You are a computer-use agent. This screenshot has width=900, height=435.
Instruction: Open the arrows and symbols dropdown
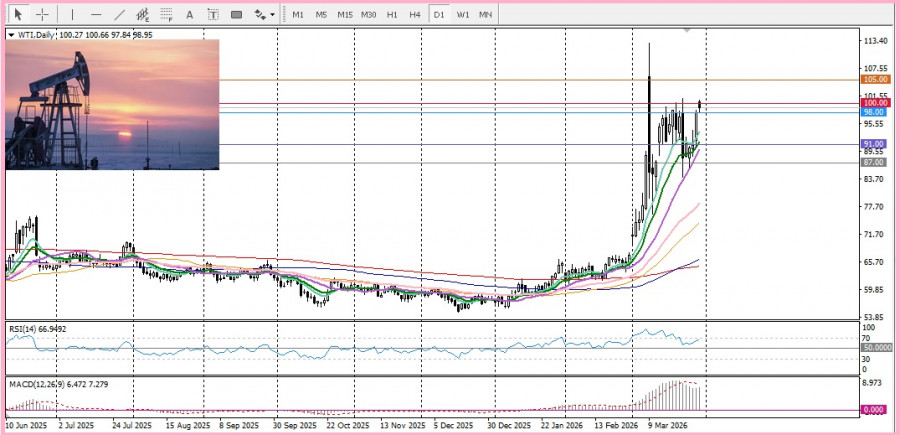[x=264, y=15]
